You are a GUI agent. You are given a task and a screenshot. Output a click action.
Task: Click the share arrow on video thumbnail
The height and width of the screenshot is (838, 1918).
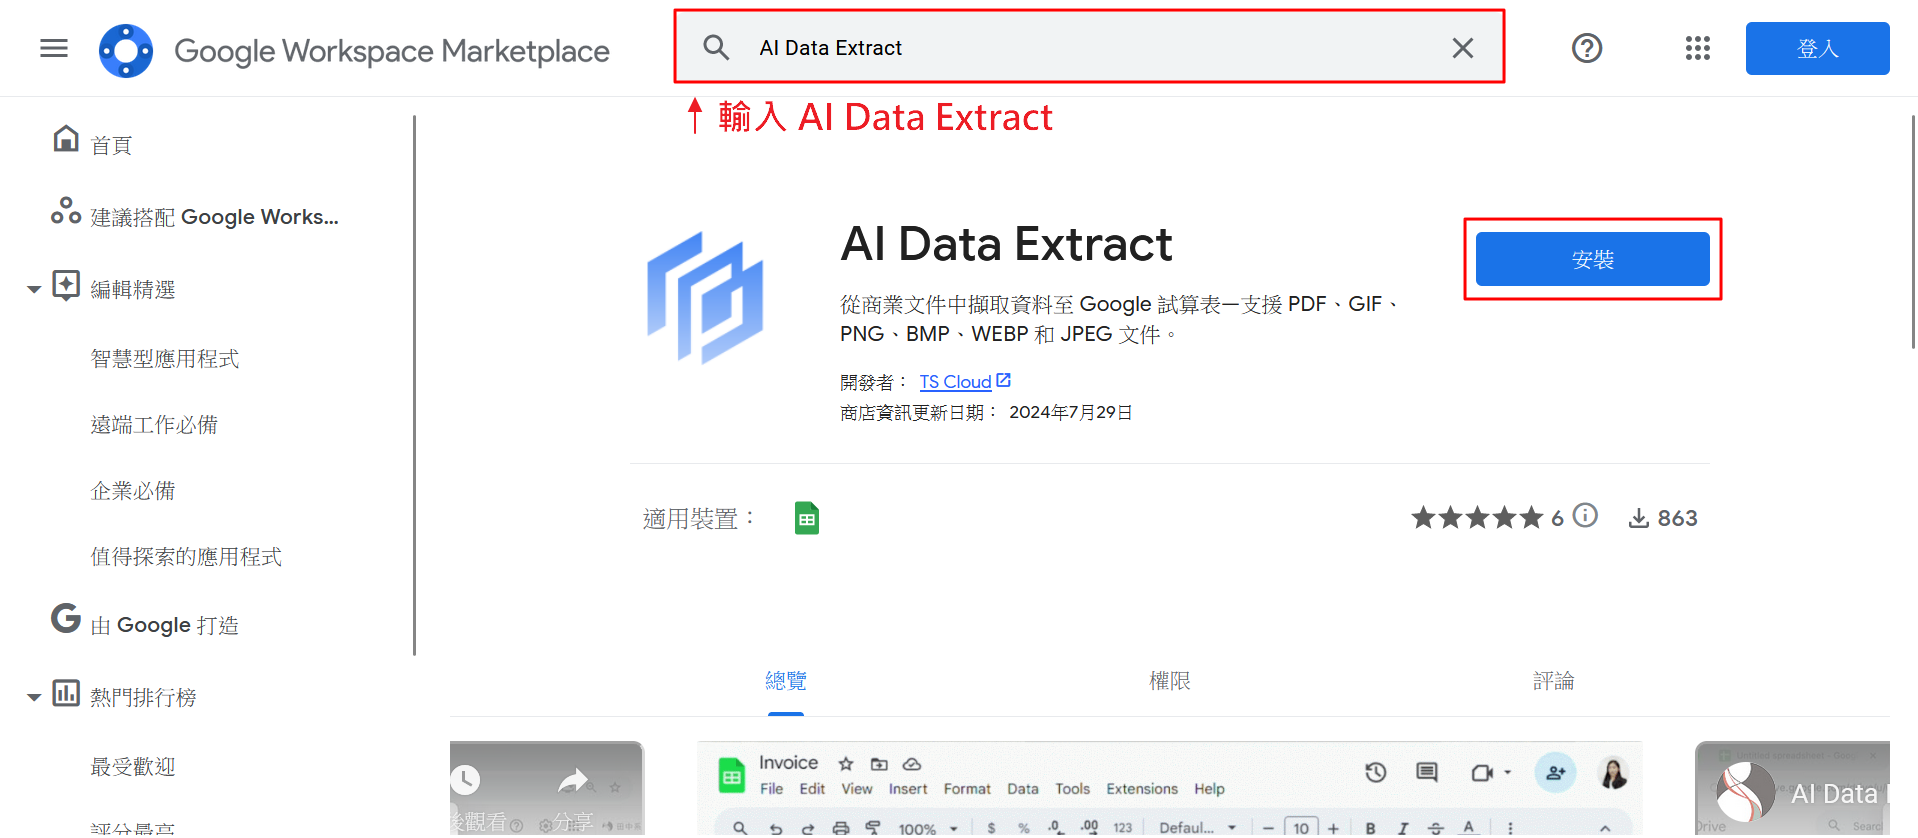(x=574, y=780)
